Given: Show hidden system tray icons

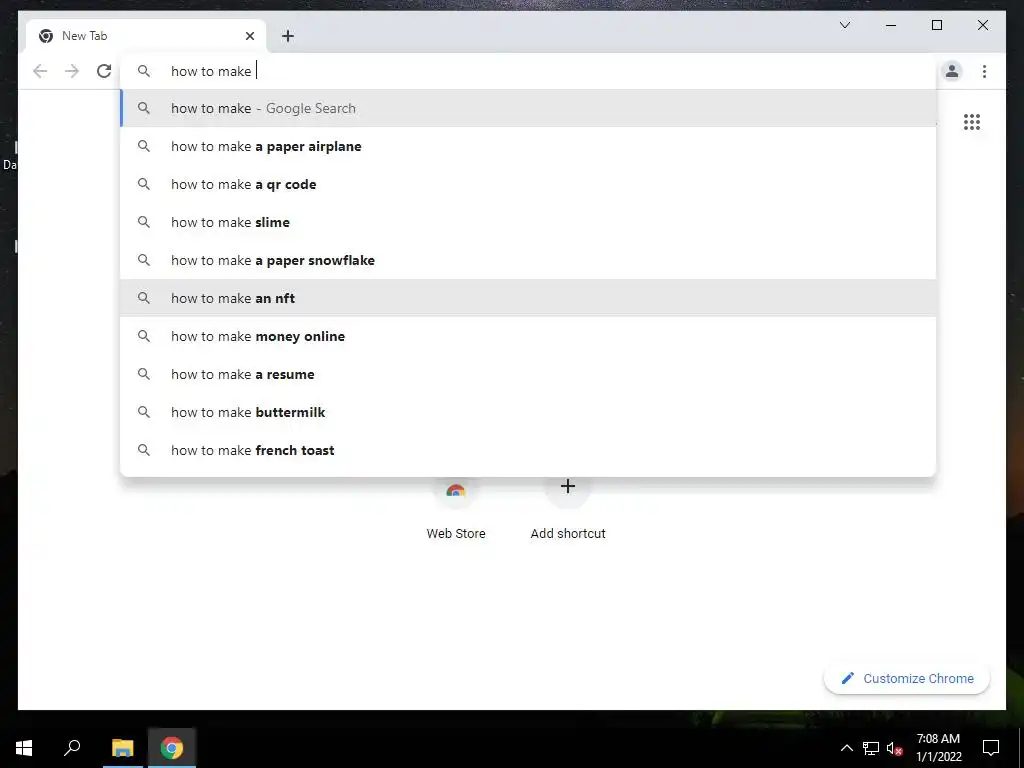Looking at the screenshot, I should 846,748.
